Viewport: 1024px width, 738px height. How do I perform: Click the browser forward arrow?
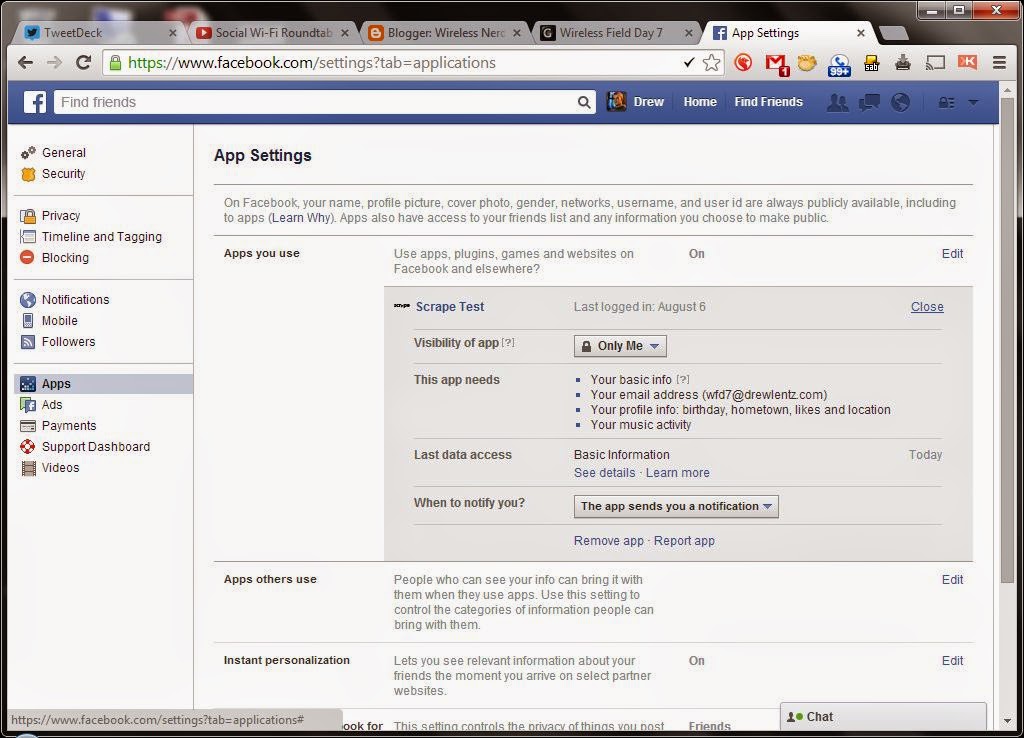54,63
